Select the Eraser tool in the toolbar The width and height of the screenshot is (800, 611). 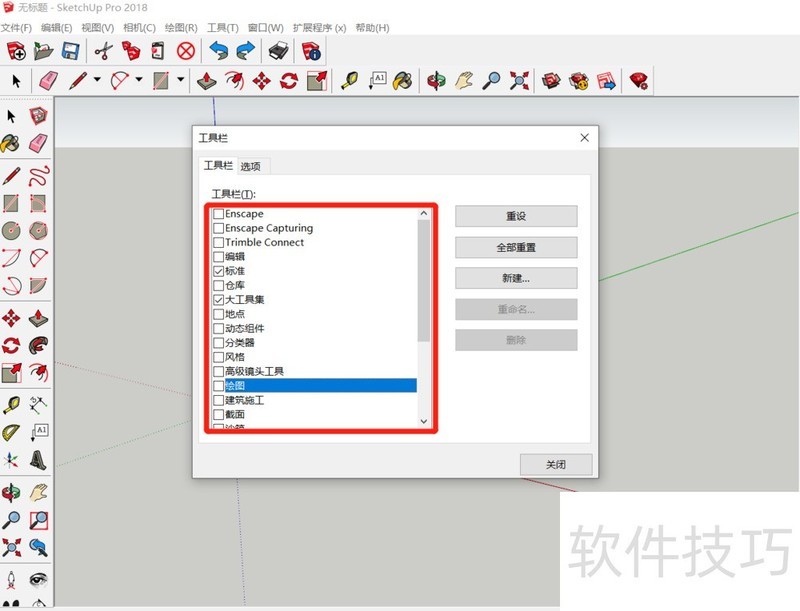tap(47, 80)
